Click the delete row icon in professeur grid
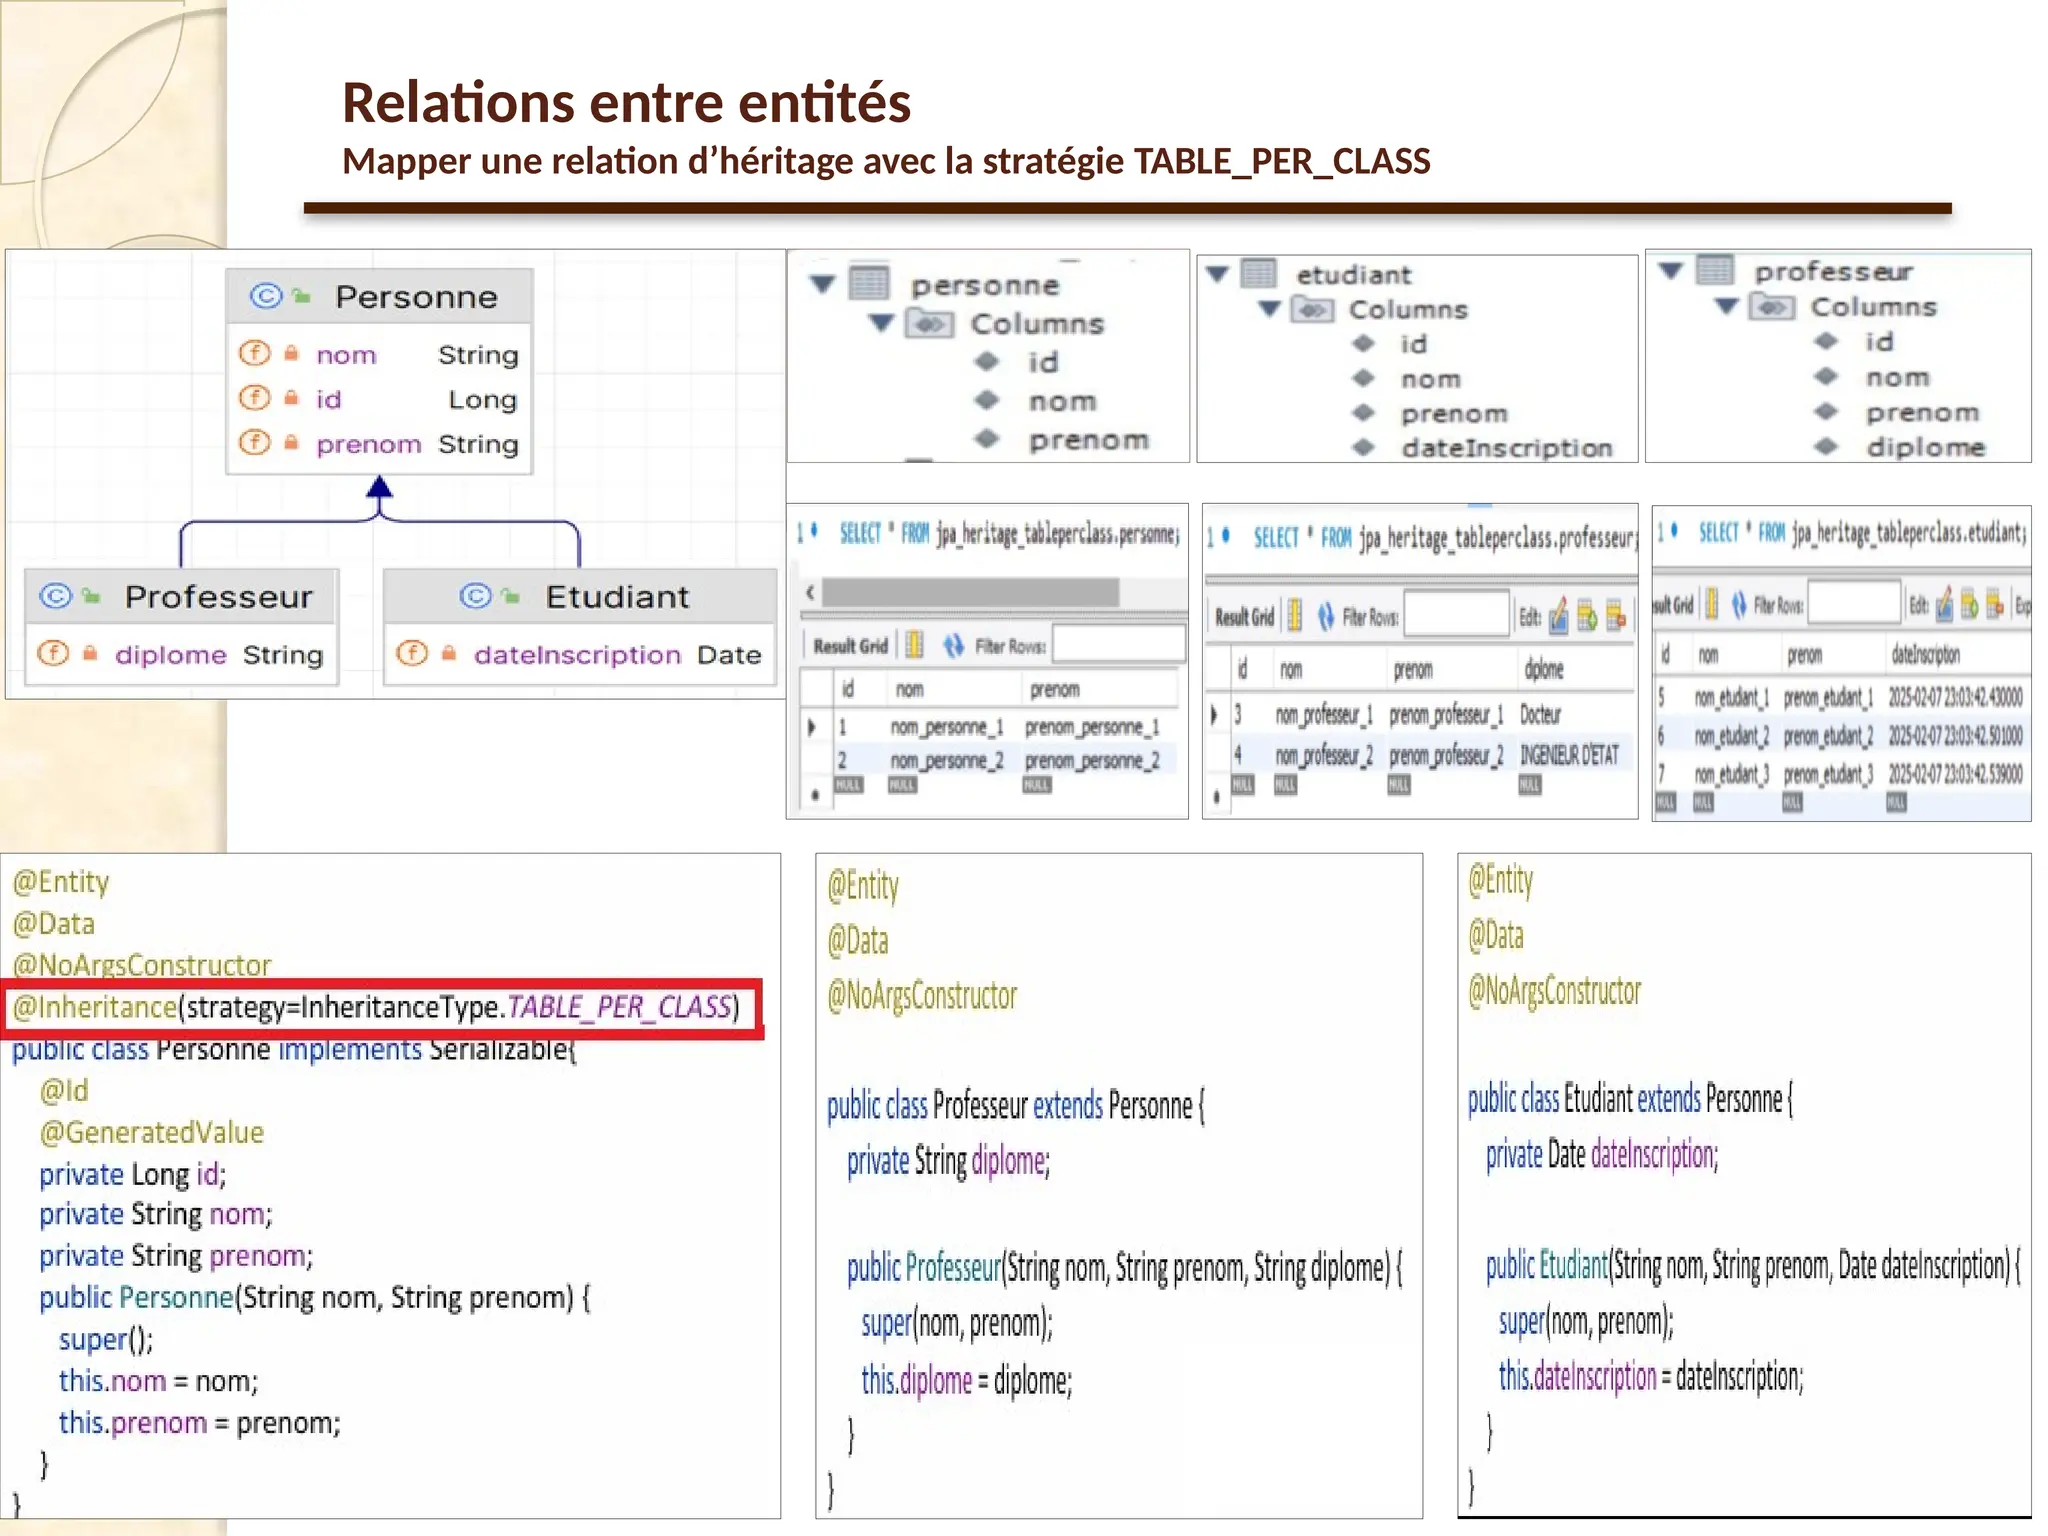Viewport: 2048px width, 1536px height. point(1616,616)
